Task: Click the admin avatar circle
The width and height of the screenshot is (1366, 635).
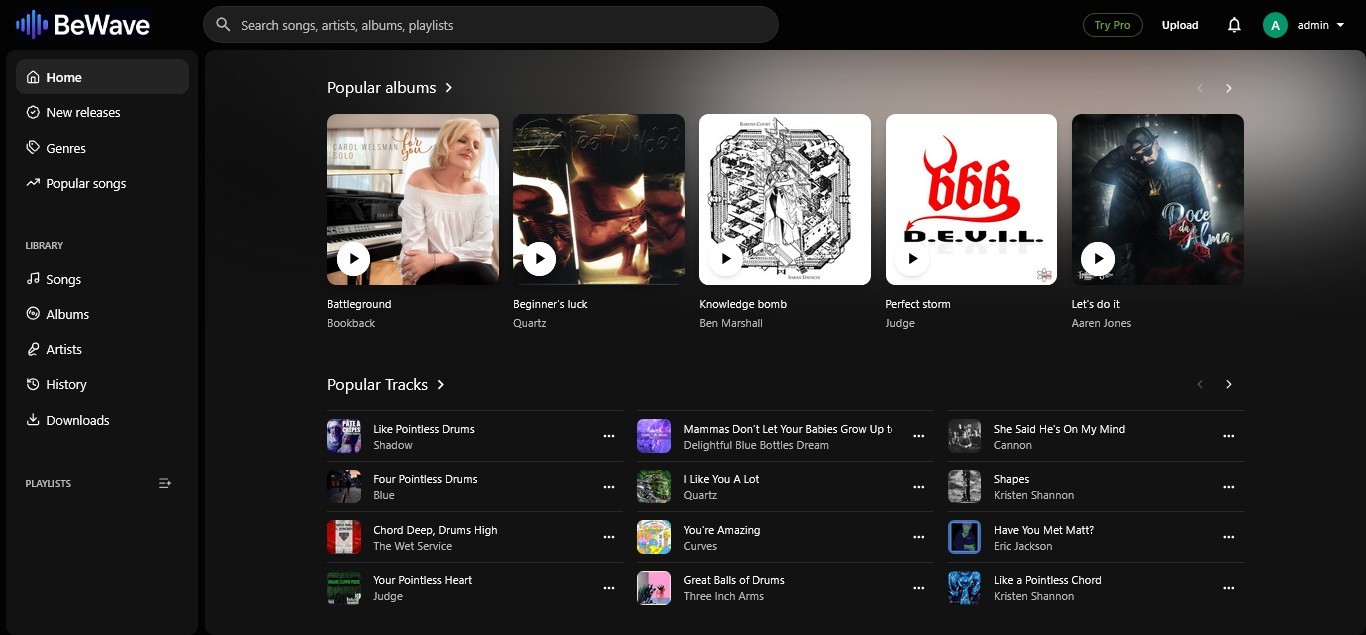Action: [x=1275, y=25]
